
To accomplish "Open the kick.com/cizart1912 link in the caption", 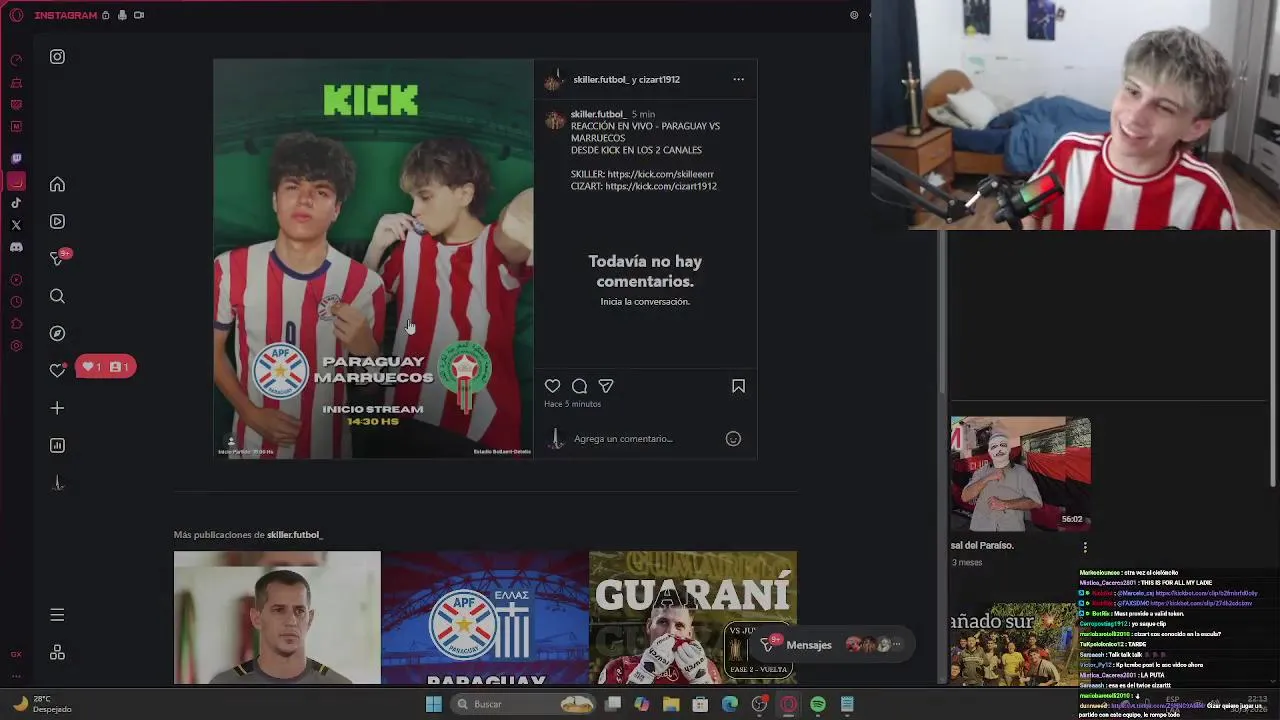I will point(661,186).
